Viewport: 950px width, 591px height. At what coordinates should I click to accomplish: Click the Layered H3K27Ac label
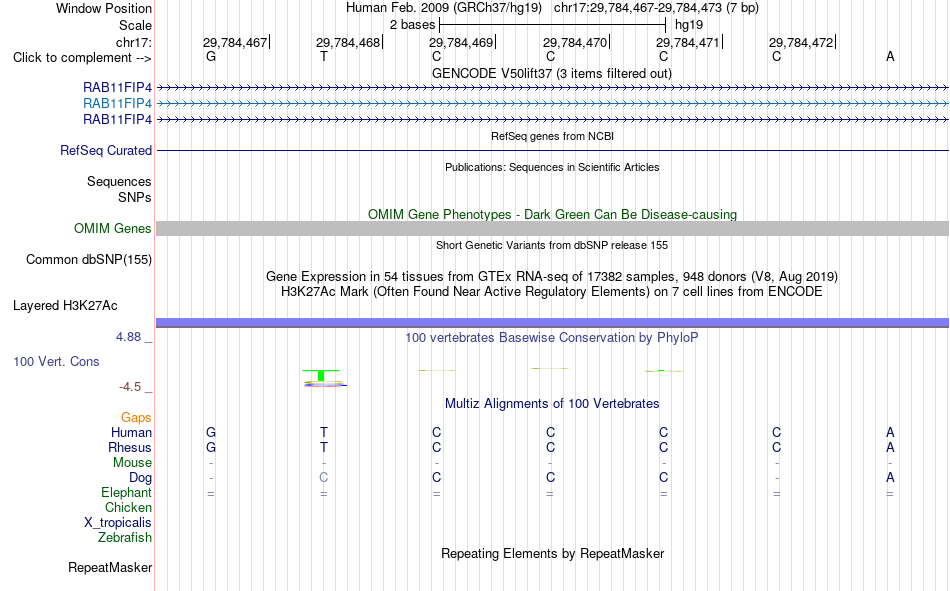pyautogui.click(x=65, y=306)
